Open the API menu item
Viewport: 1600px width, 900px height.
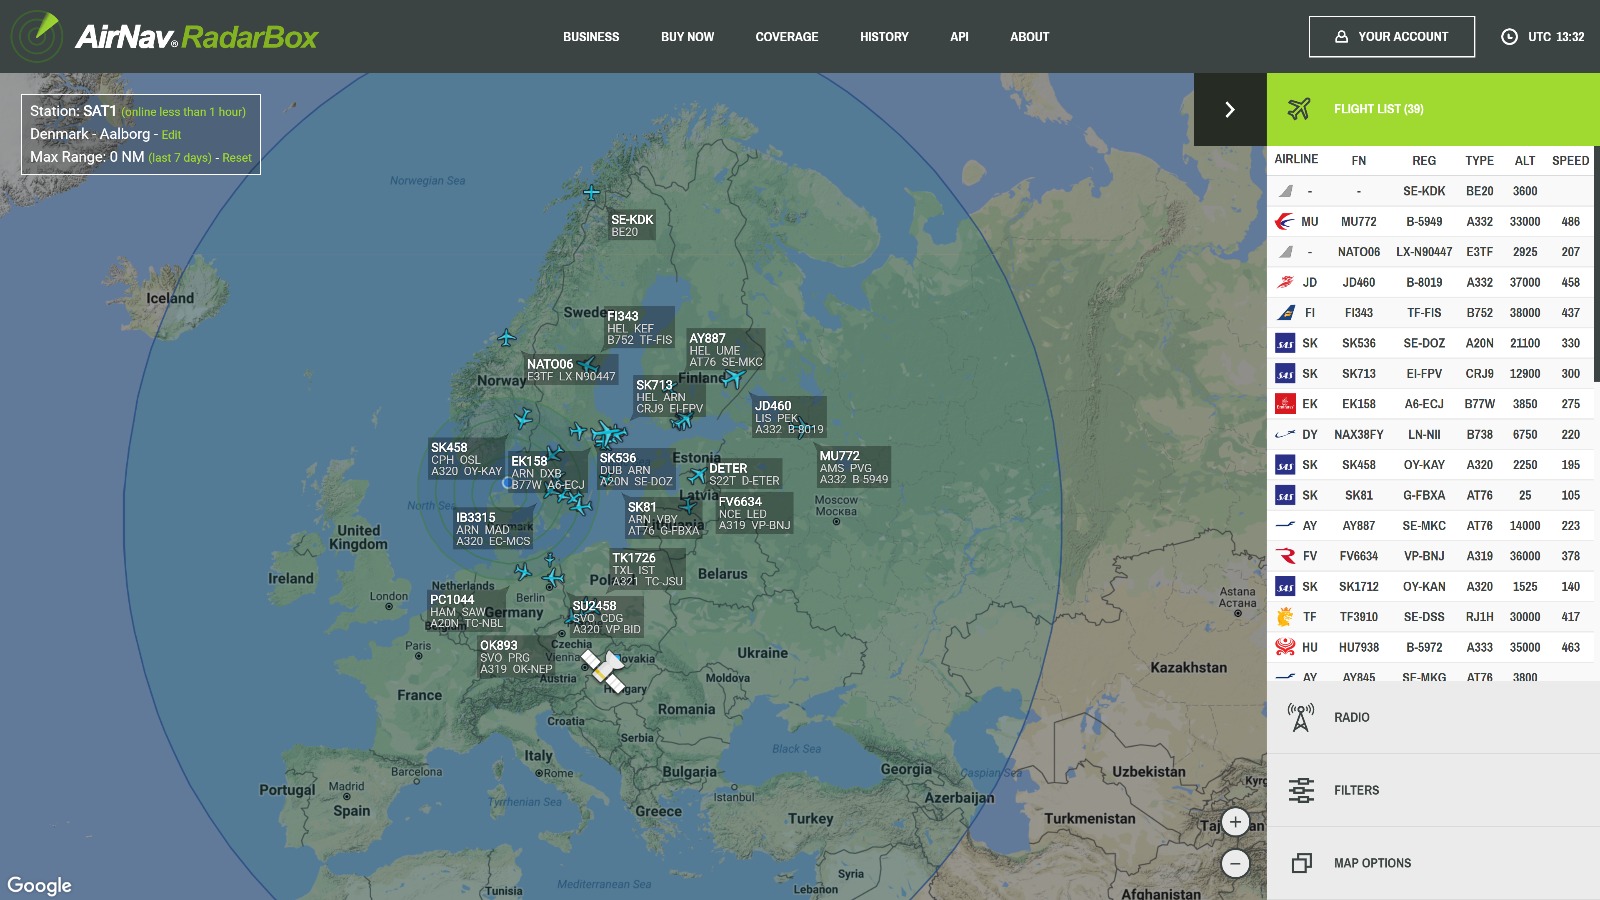pos(959,37)
